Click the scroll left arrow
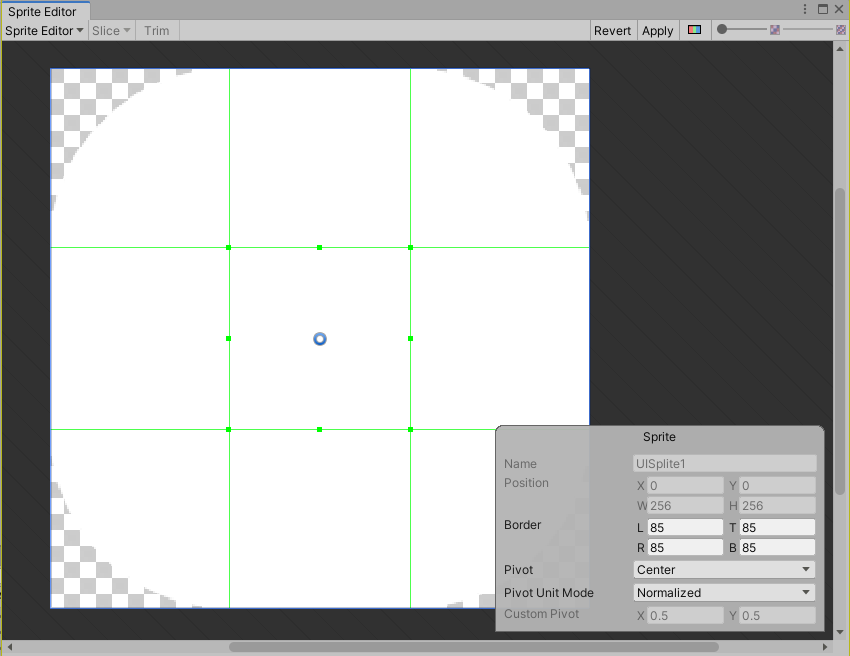This screenshot has height=656, width=850. click(x=10, y=647)
